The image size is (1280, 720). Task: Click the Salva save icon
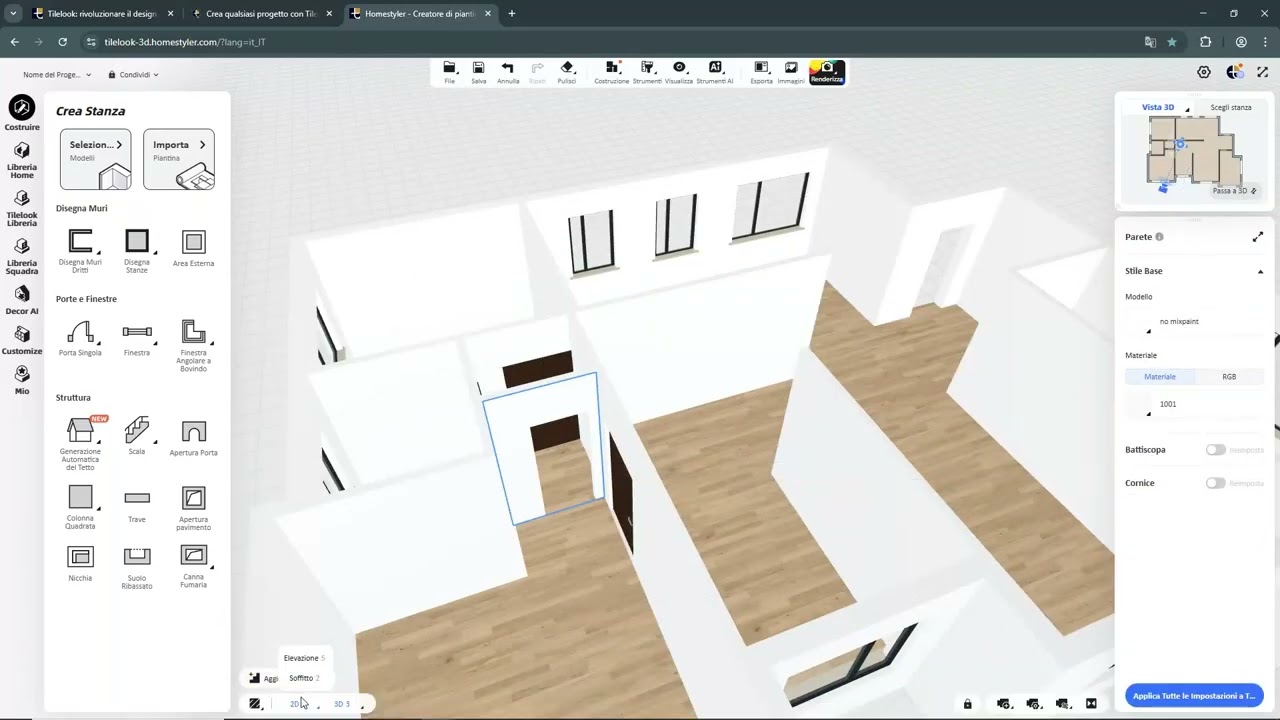coord(478,72)
